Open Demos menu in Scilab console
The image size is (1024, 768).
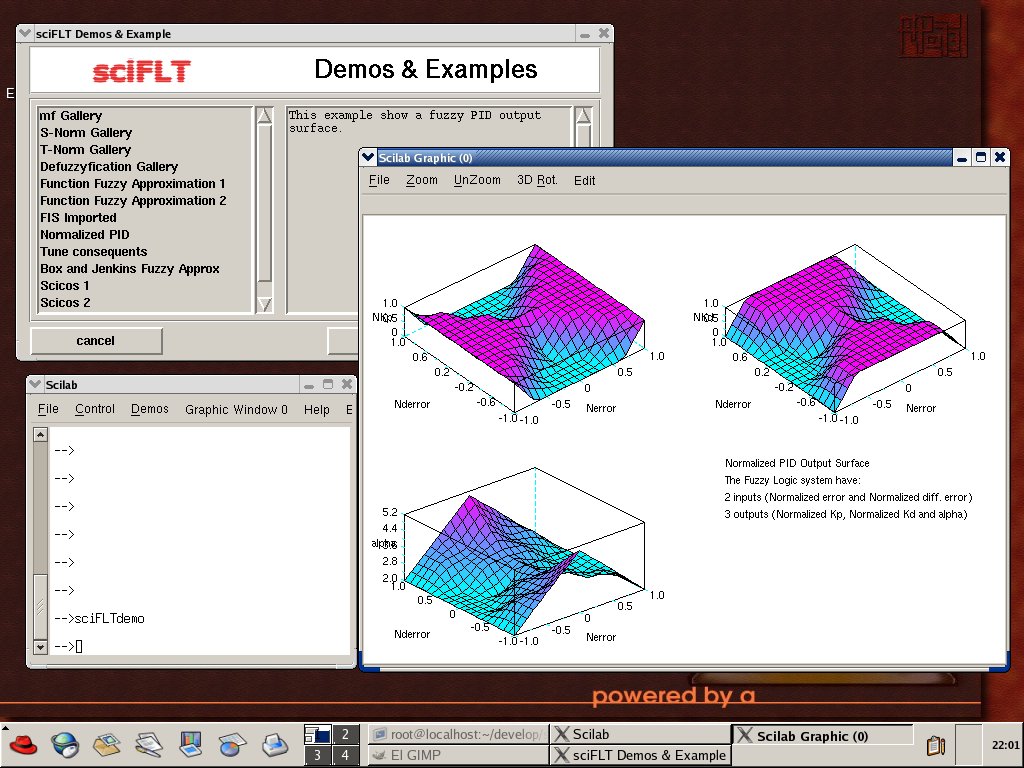(x=150, y=409)
